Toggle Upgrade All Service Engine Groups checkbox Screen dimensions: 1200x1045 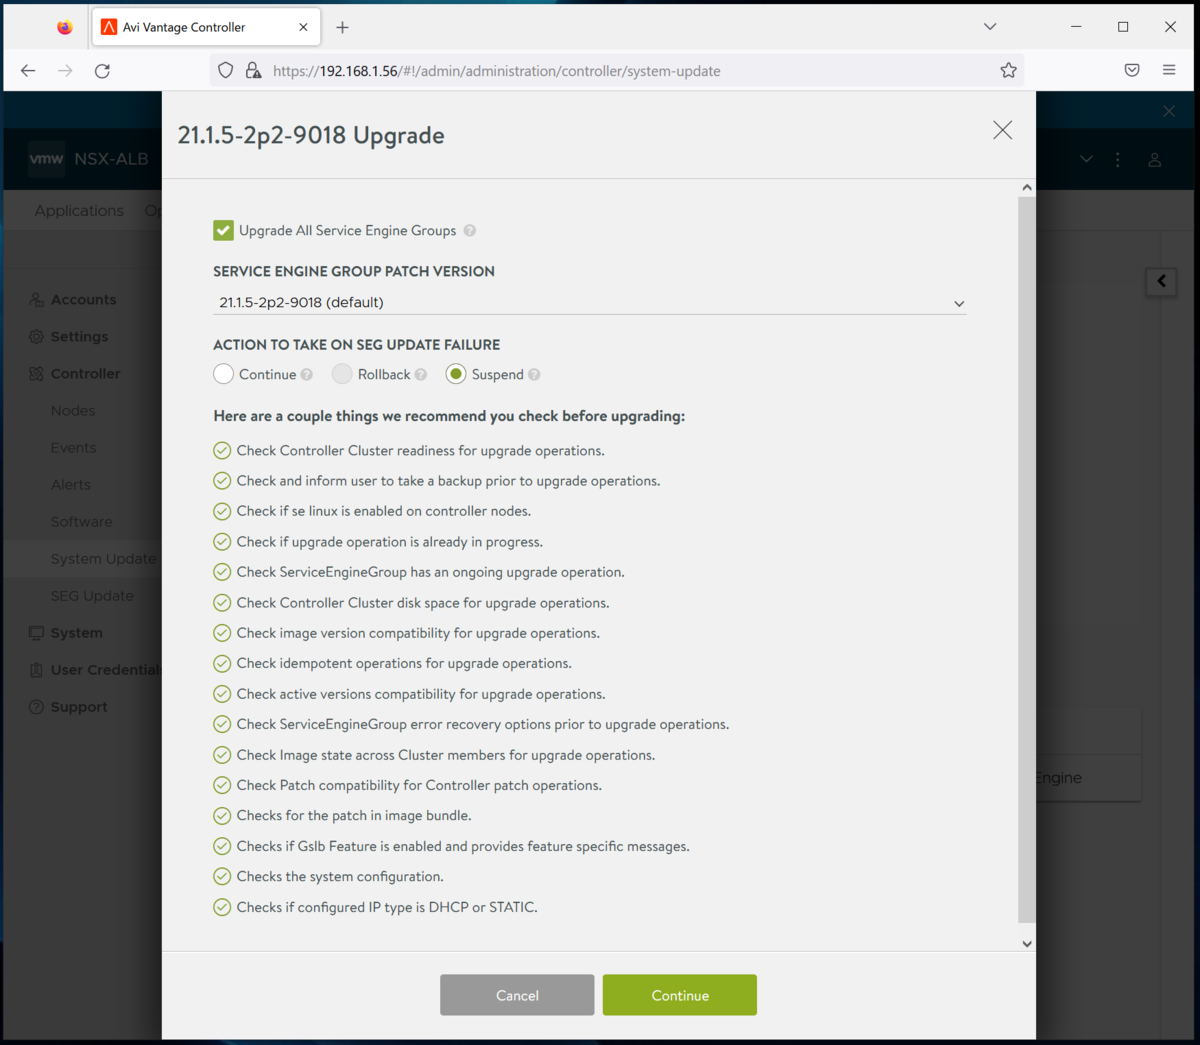223,231
